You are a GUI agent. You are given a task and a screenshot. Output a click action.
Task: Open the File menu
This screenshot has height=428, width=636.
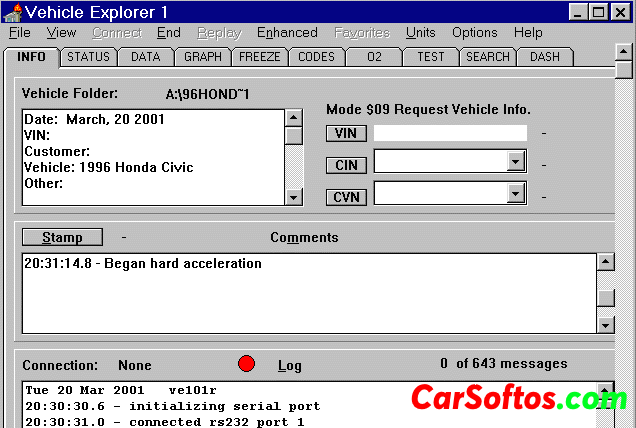[20, 33]
